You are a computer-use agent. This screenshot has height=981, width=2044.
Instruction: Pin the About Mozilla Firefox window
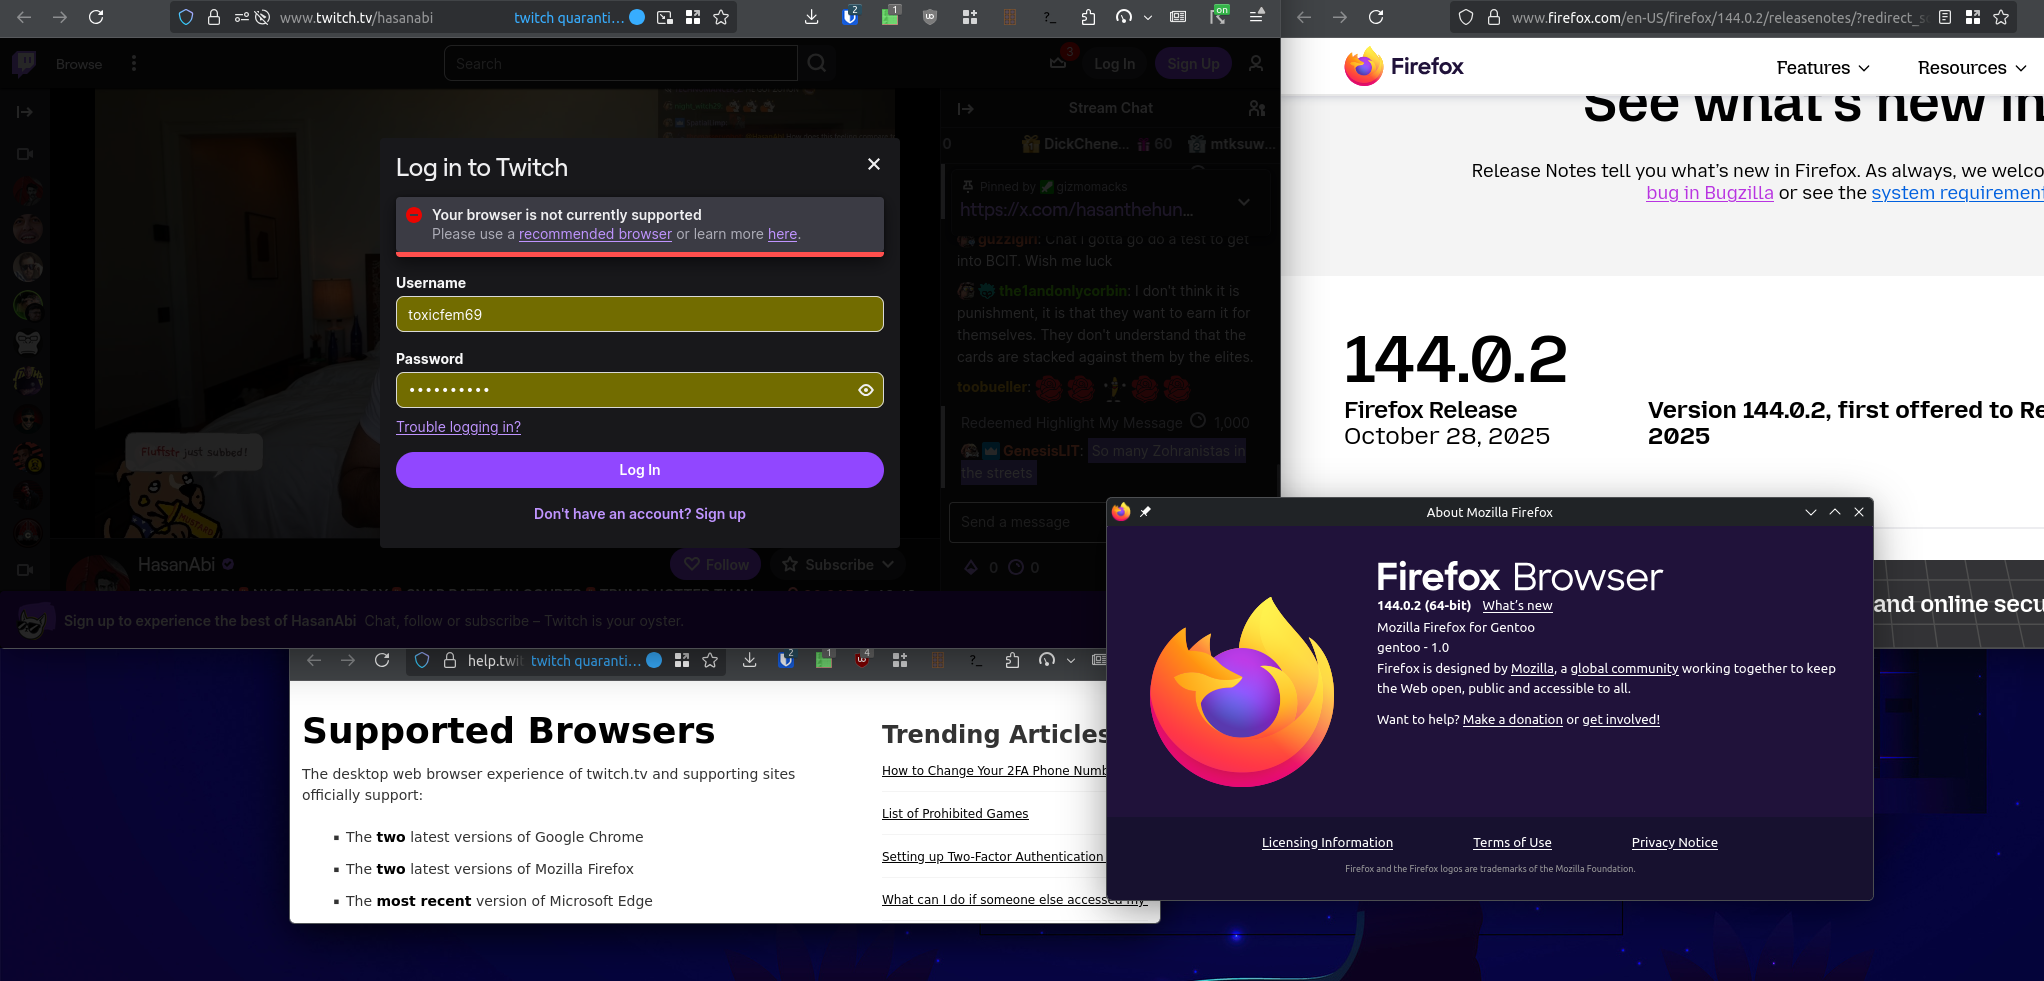(1146, 512)
